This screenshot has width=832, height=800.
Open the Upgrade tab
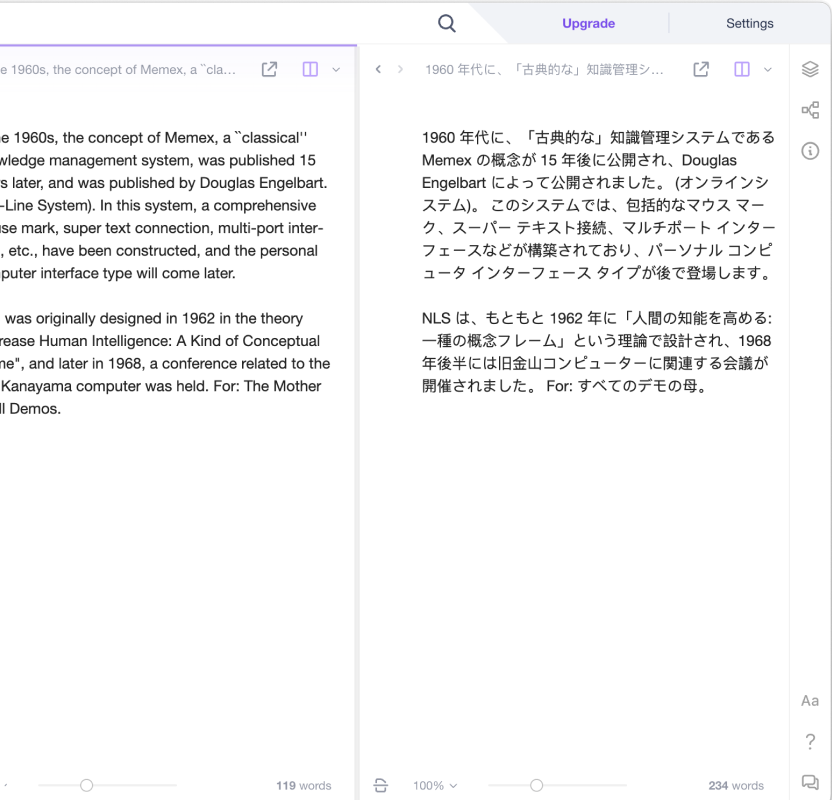[588, 23]
